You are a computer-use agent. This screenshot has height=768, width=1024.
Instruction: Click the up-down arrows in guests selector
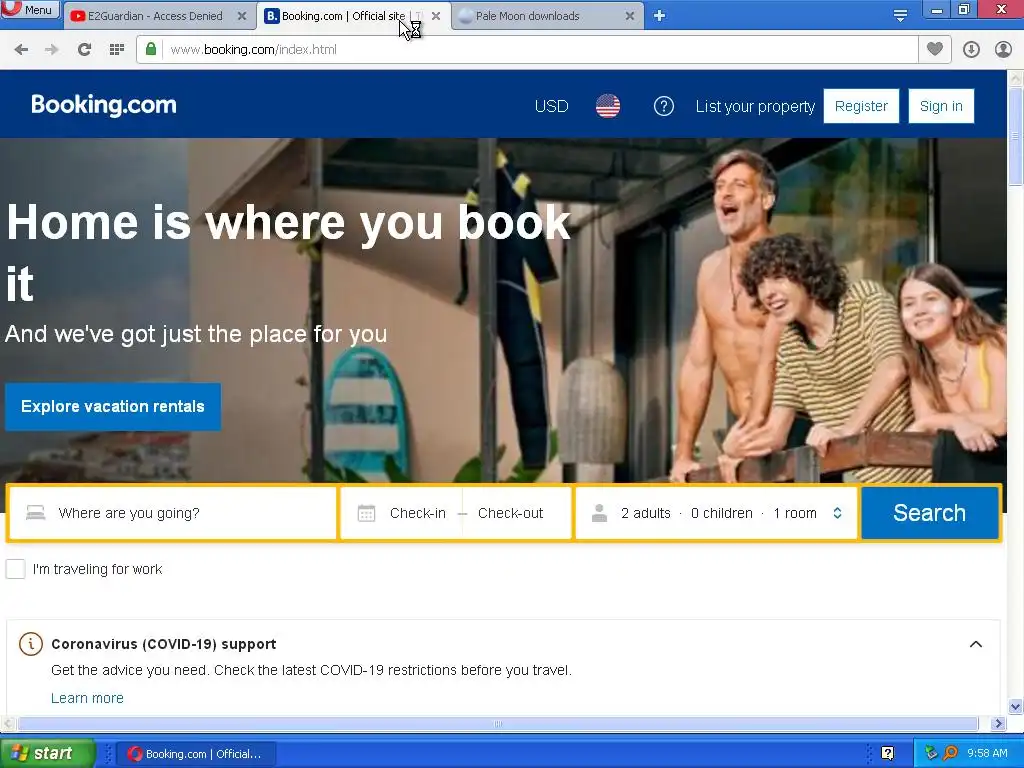[x=837, y=513]
